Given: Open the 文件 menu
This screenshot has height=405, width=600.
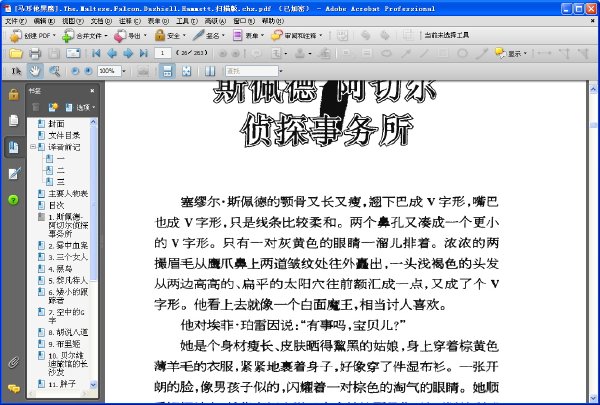Looking at the screenshot, I should click(16, 21).
